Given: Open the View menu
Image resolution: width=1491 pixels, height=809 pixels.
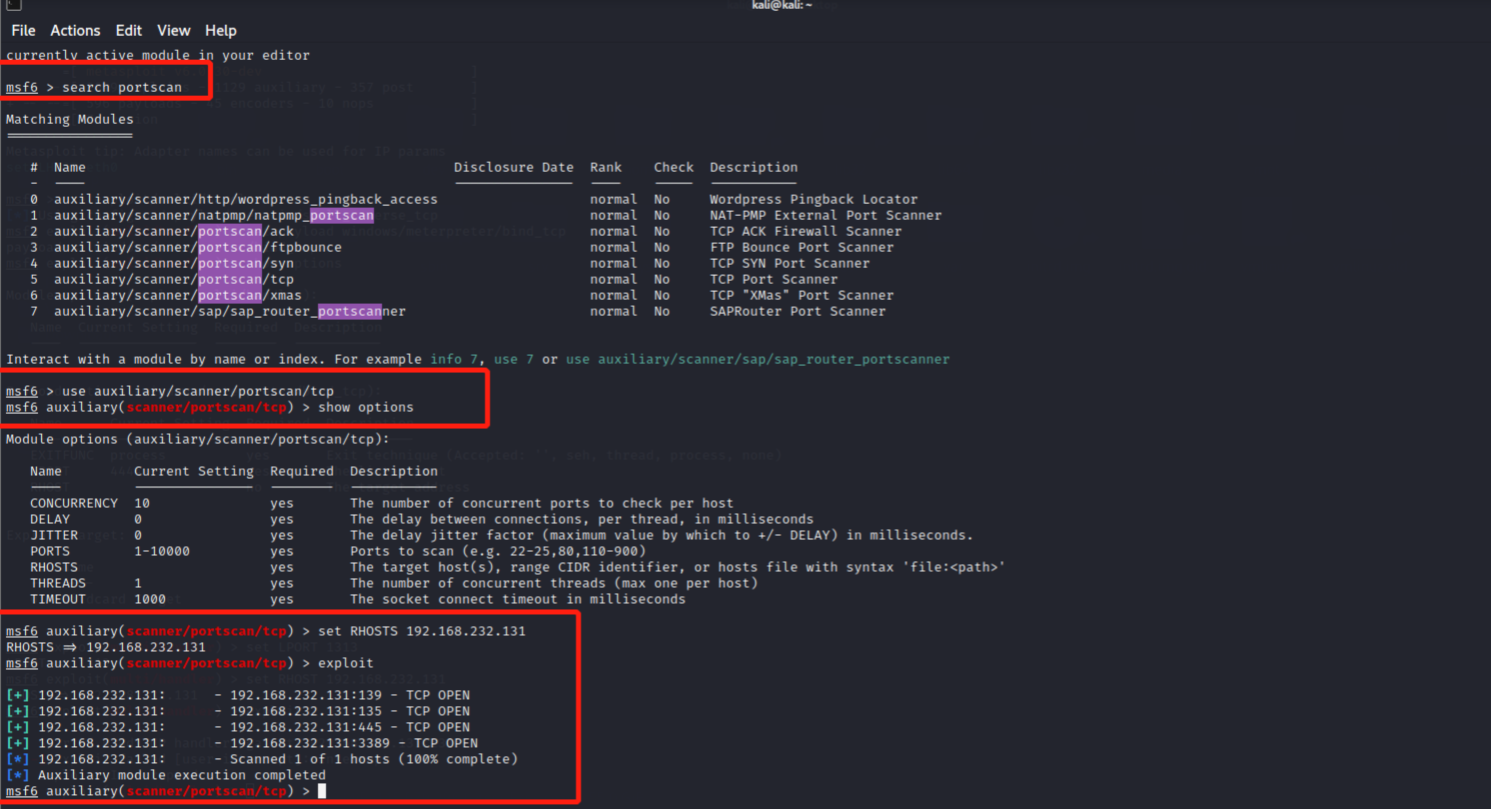Looking at the screenshot, I should click(173, 30).
